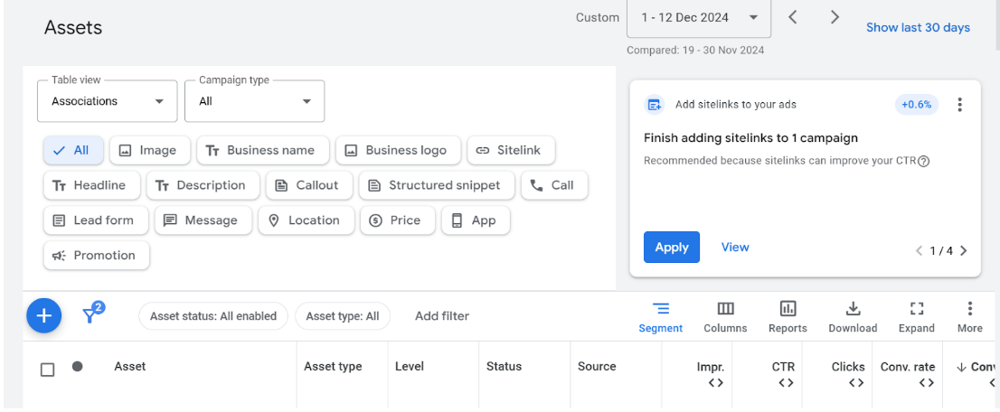Go to previous date range
1000x412 pixels.
(793, 17)
